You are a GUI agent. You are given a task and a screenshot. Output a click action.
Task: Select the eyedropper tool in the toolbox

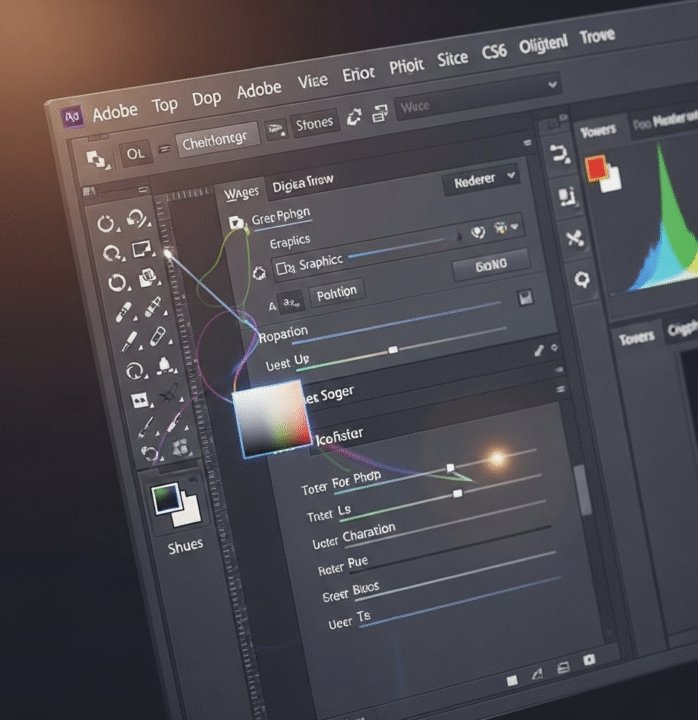pyautogui.click(x=152, y=307)
